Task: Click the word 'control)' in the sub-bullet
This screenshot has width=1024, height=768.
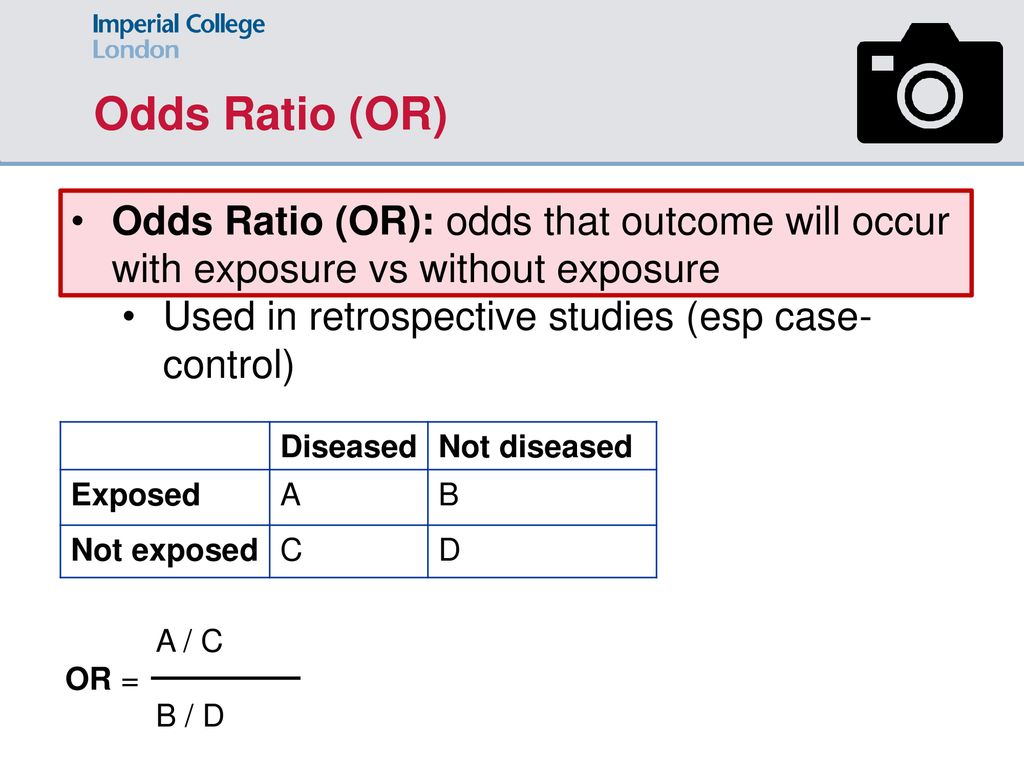Action: (228, 365)
